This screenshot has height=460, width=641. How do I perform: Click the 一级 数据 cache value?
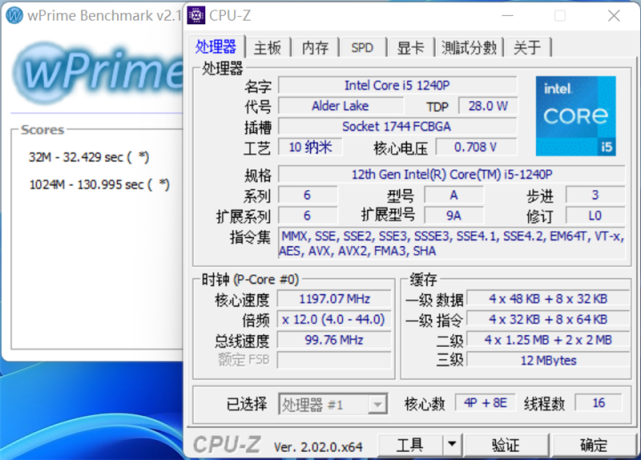pos(548,299)
